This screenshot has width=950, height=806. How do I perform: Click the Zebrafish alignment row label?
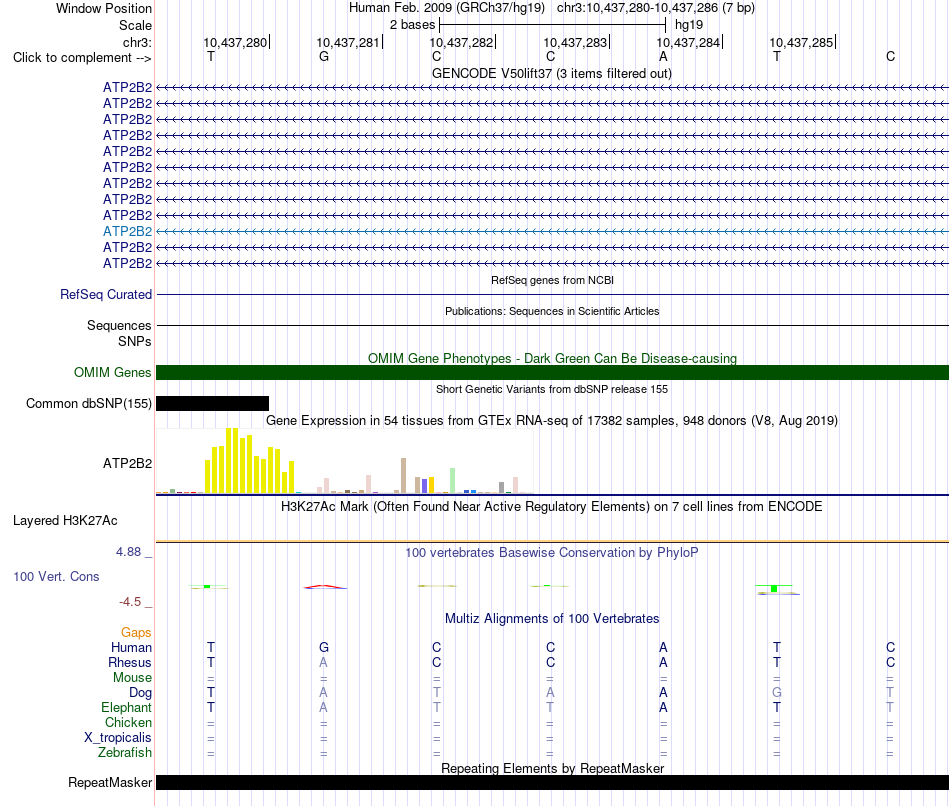pos(125,752)
